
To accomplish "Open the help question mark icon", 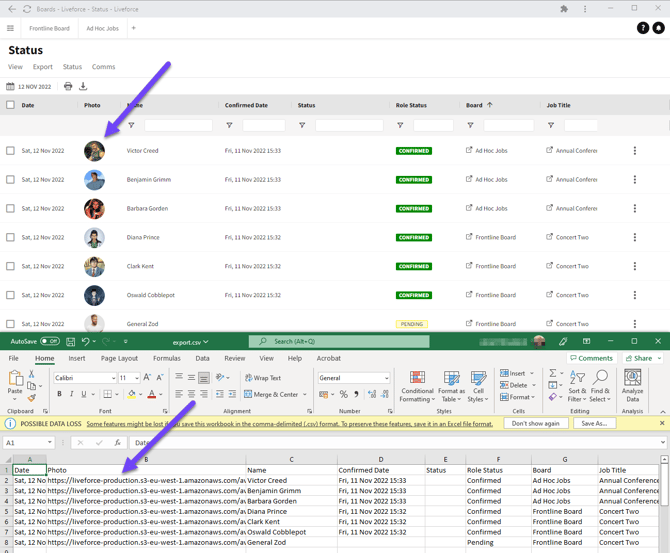I will pos(643,28).
